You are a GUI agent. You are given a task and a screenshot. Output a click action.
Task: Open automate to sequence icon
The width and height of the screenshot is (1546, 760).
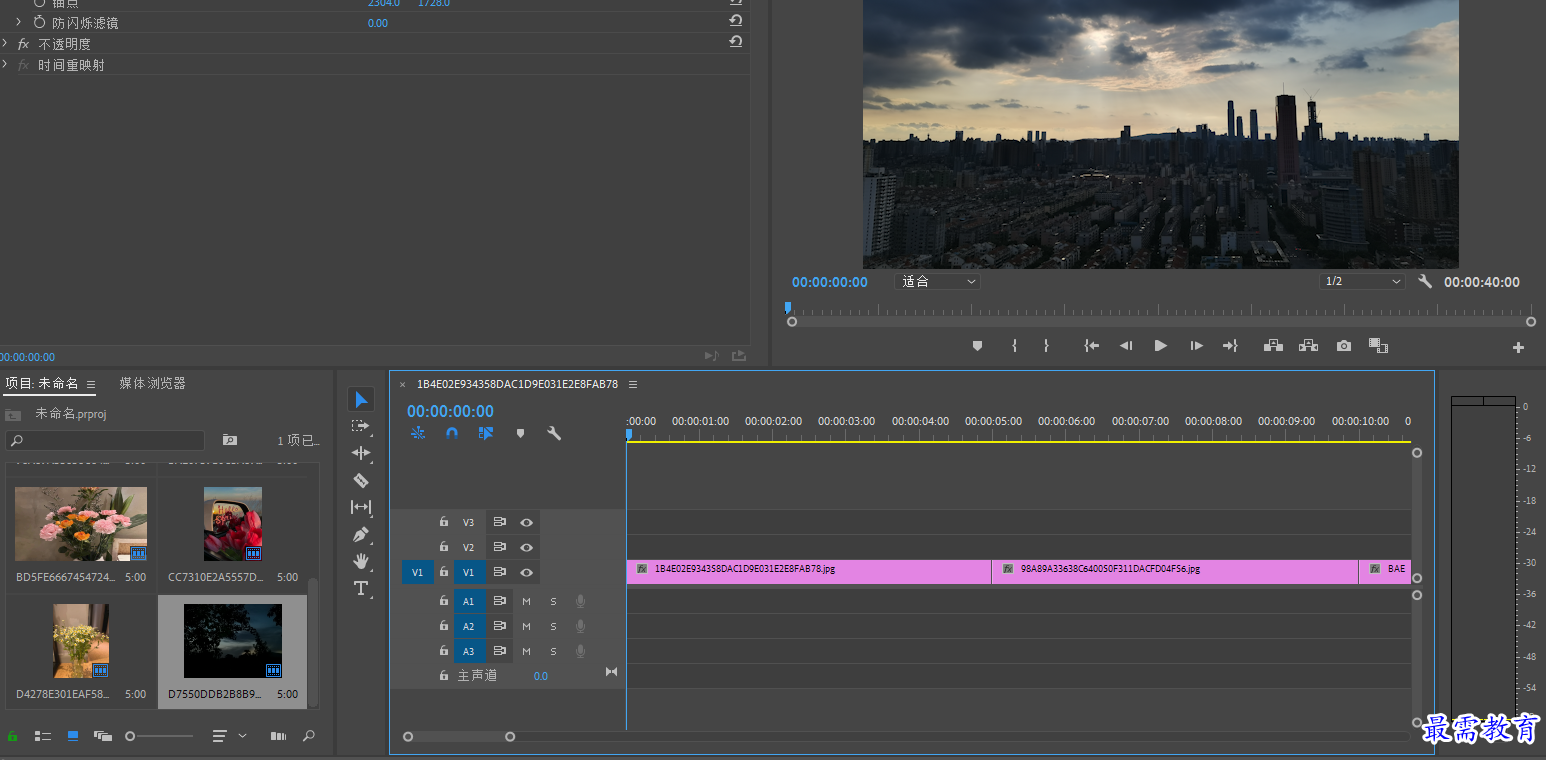pyautogui.click(x=279, y=736)
